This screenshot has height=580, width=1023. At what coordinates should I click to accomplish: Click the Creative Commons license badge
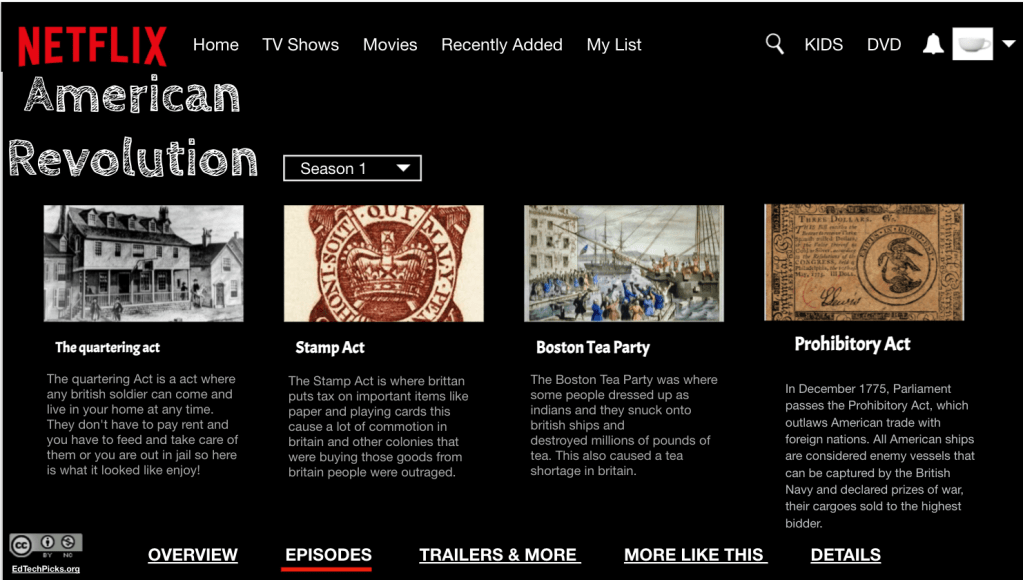click(x=46, y=545)
